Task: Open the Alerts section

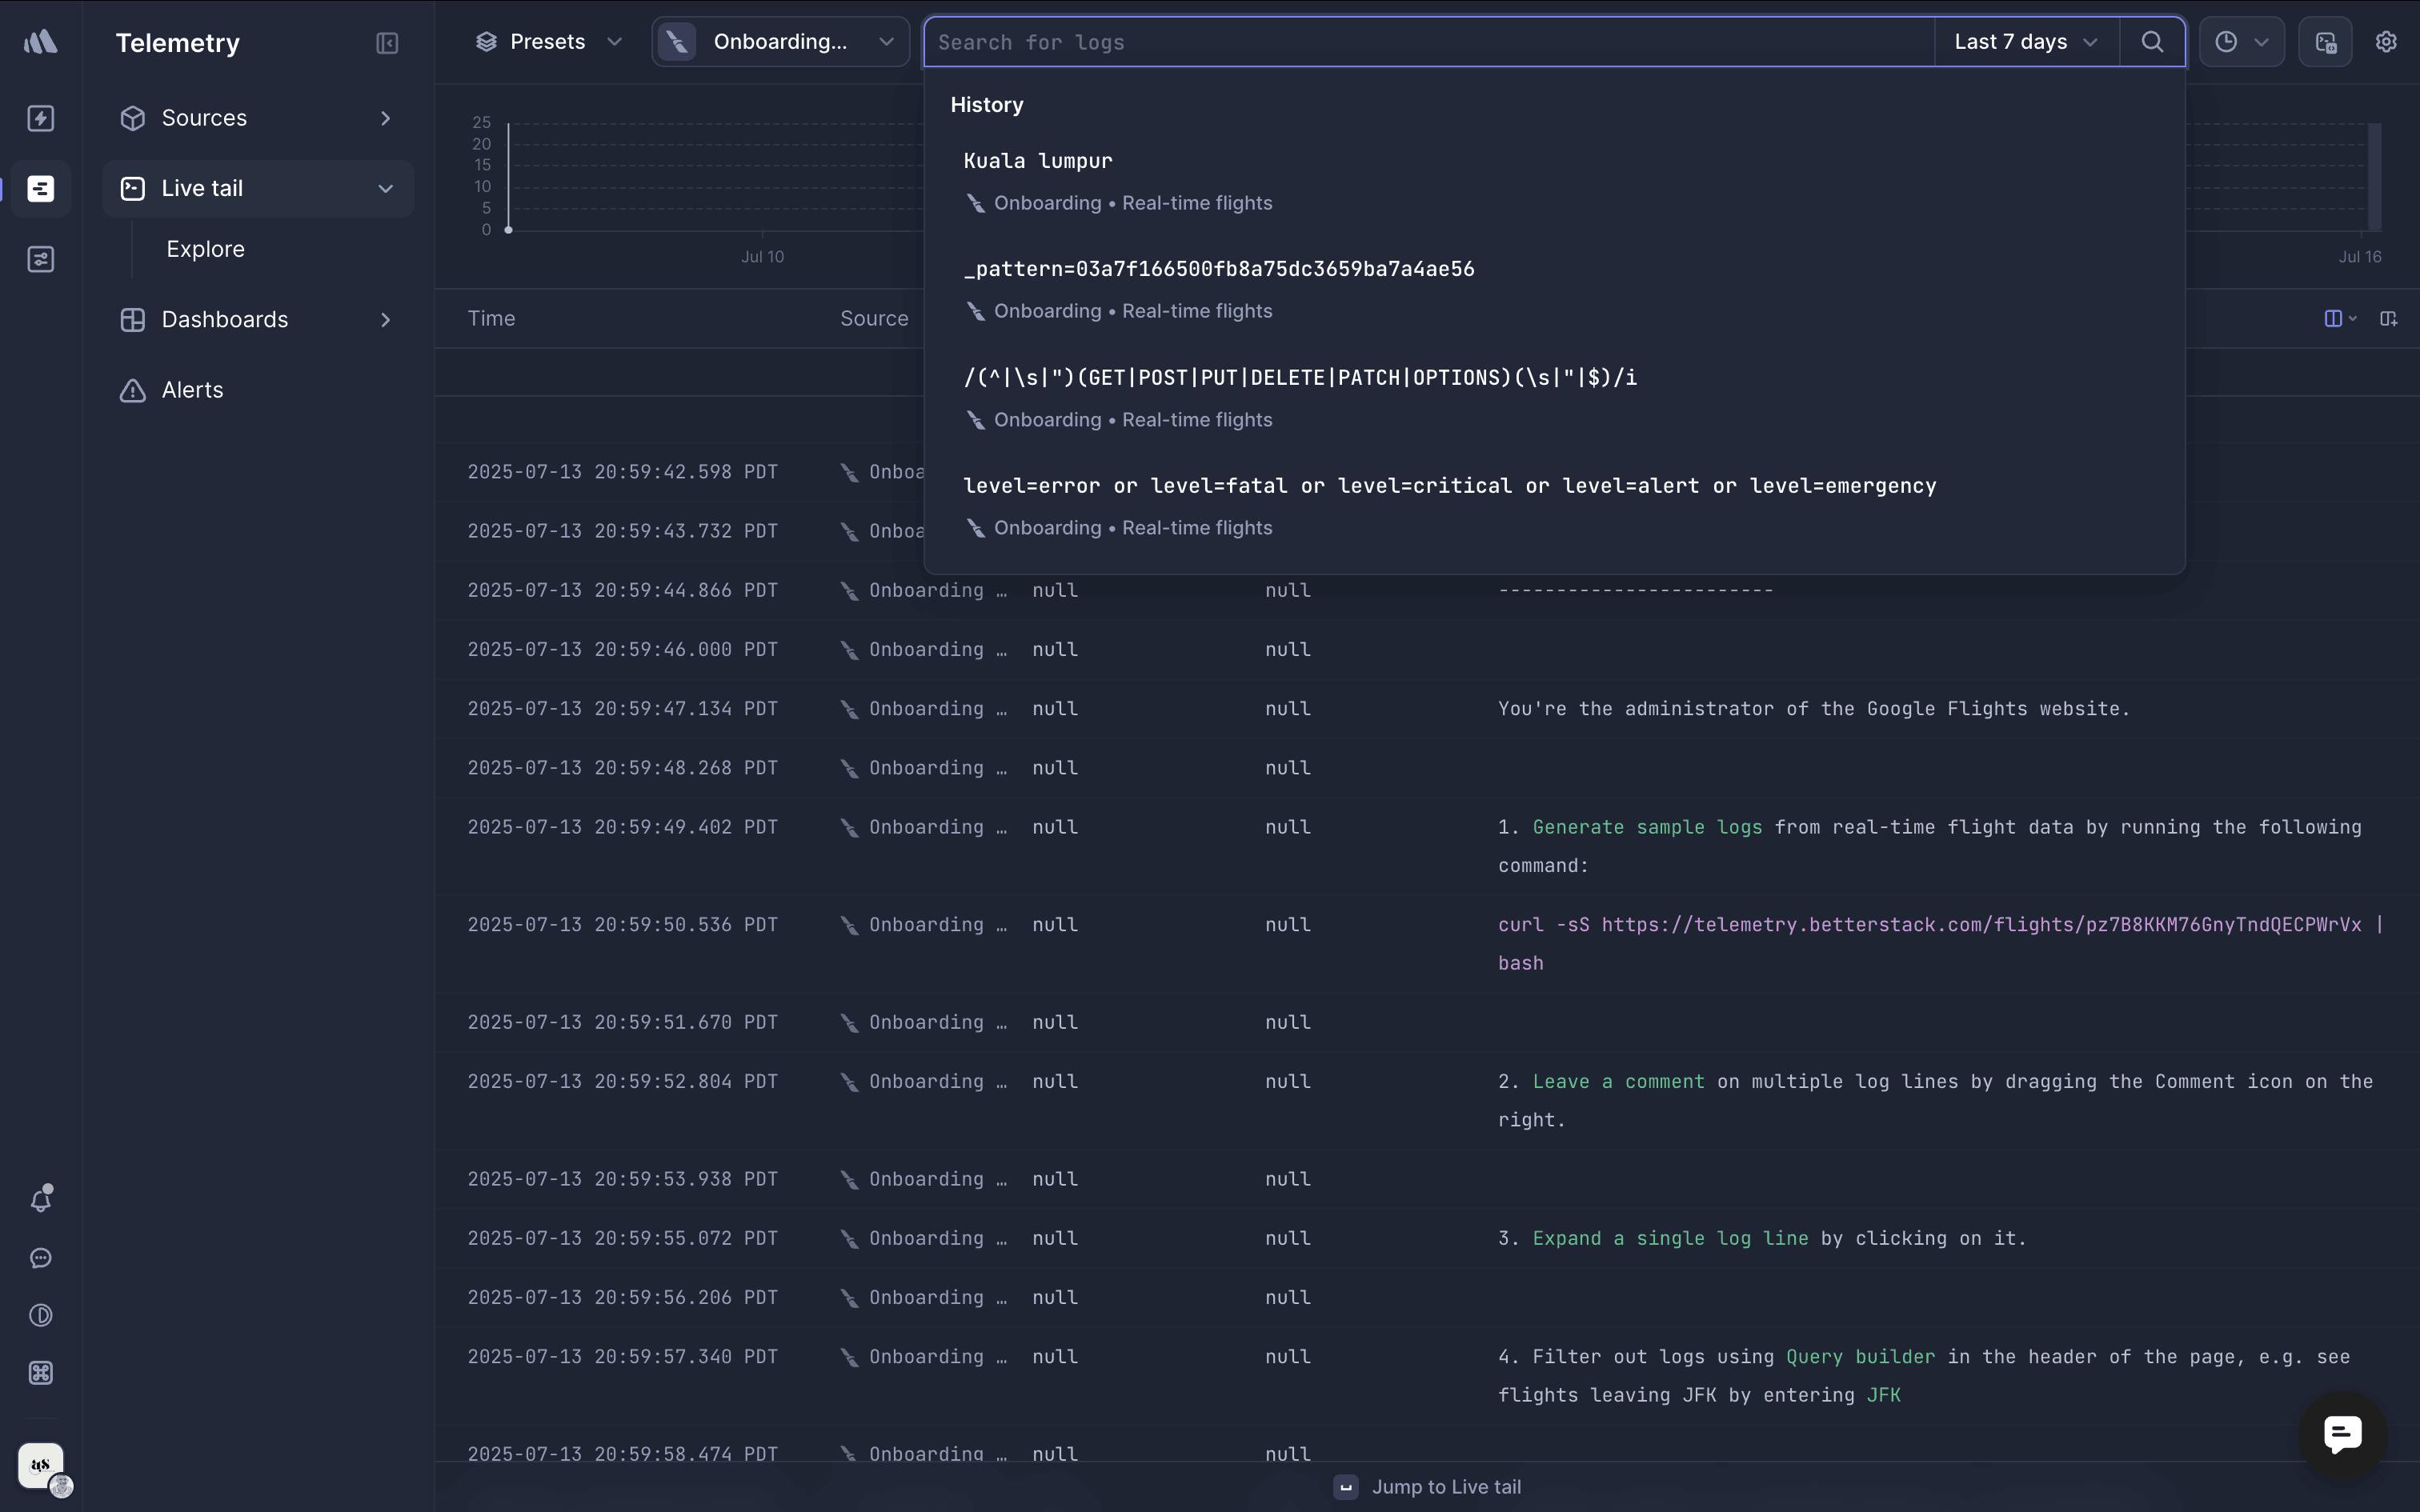Action: pyautogui.click(x=192, y=390)
